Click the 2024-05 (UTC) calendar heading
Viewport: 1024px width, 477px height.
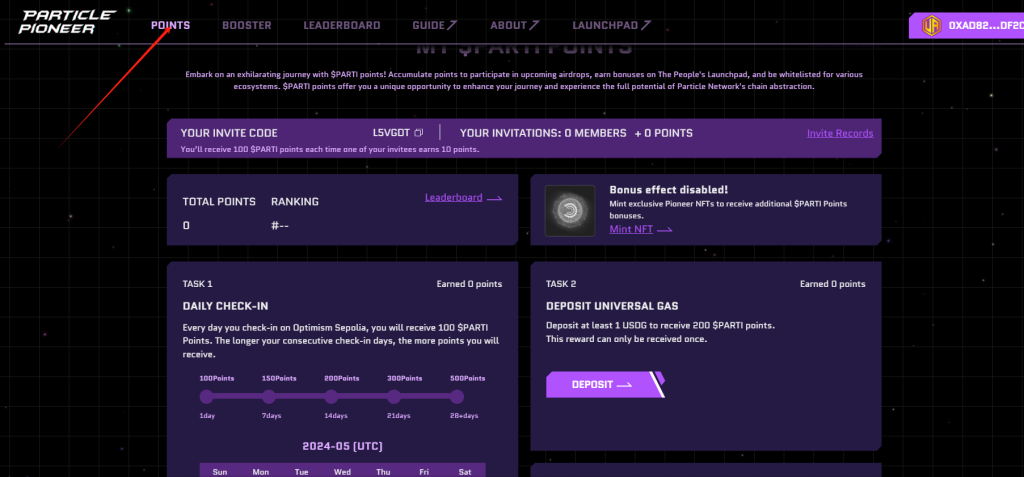click(342, 447)
